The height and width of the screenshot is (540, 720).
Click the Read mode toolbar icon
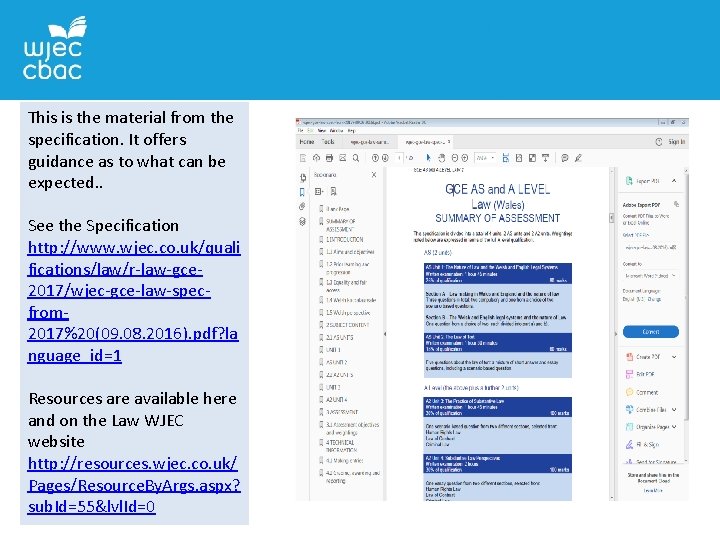pos(546,158)
